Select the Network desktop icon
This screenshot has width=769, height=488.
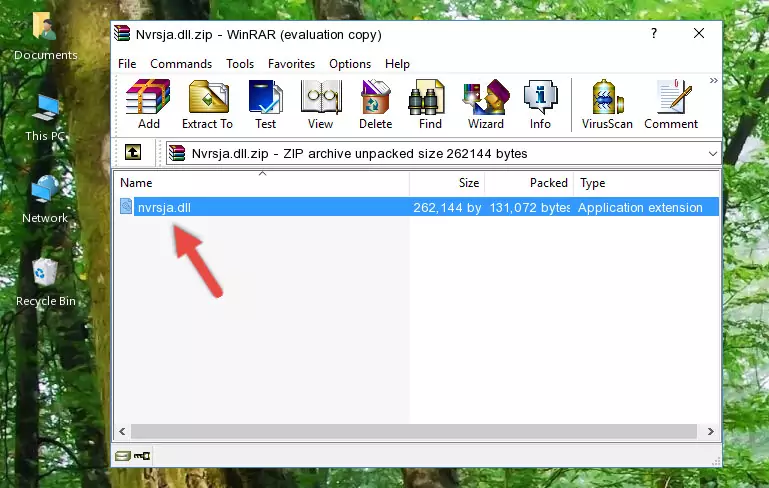(45, 200)
